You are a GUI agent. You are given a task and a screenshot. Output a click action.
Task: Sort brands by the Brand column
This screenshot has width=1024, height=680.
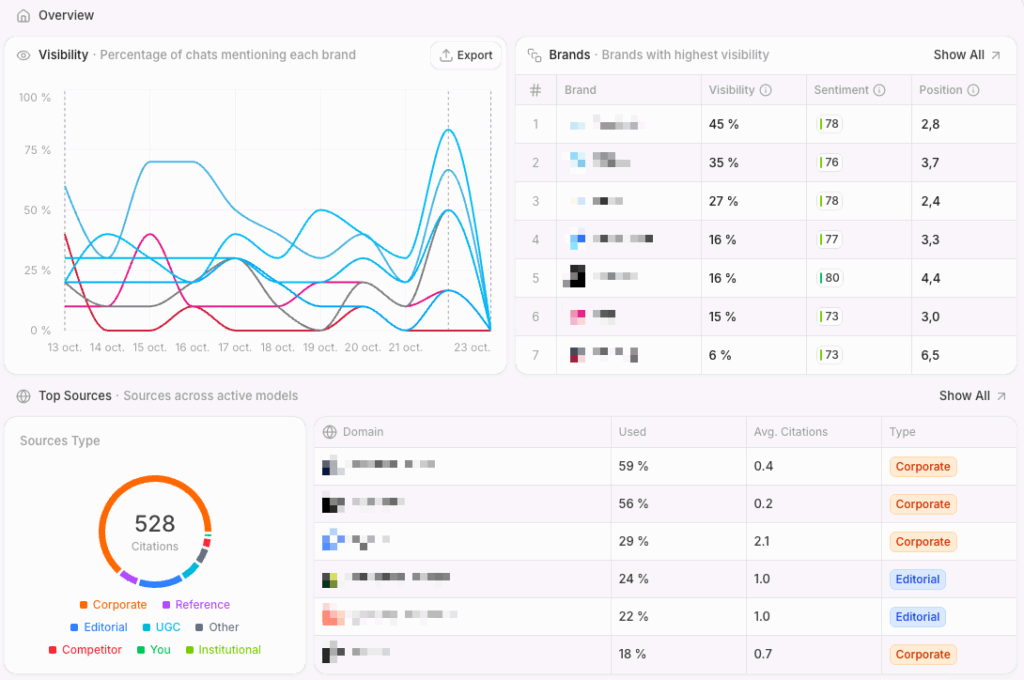point(580,90)
